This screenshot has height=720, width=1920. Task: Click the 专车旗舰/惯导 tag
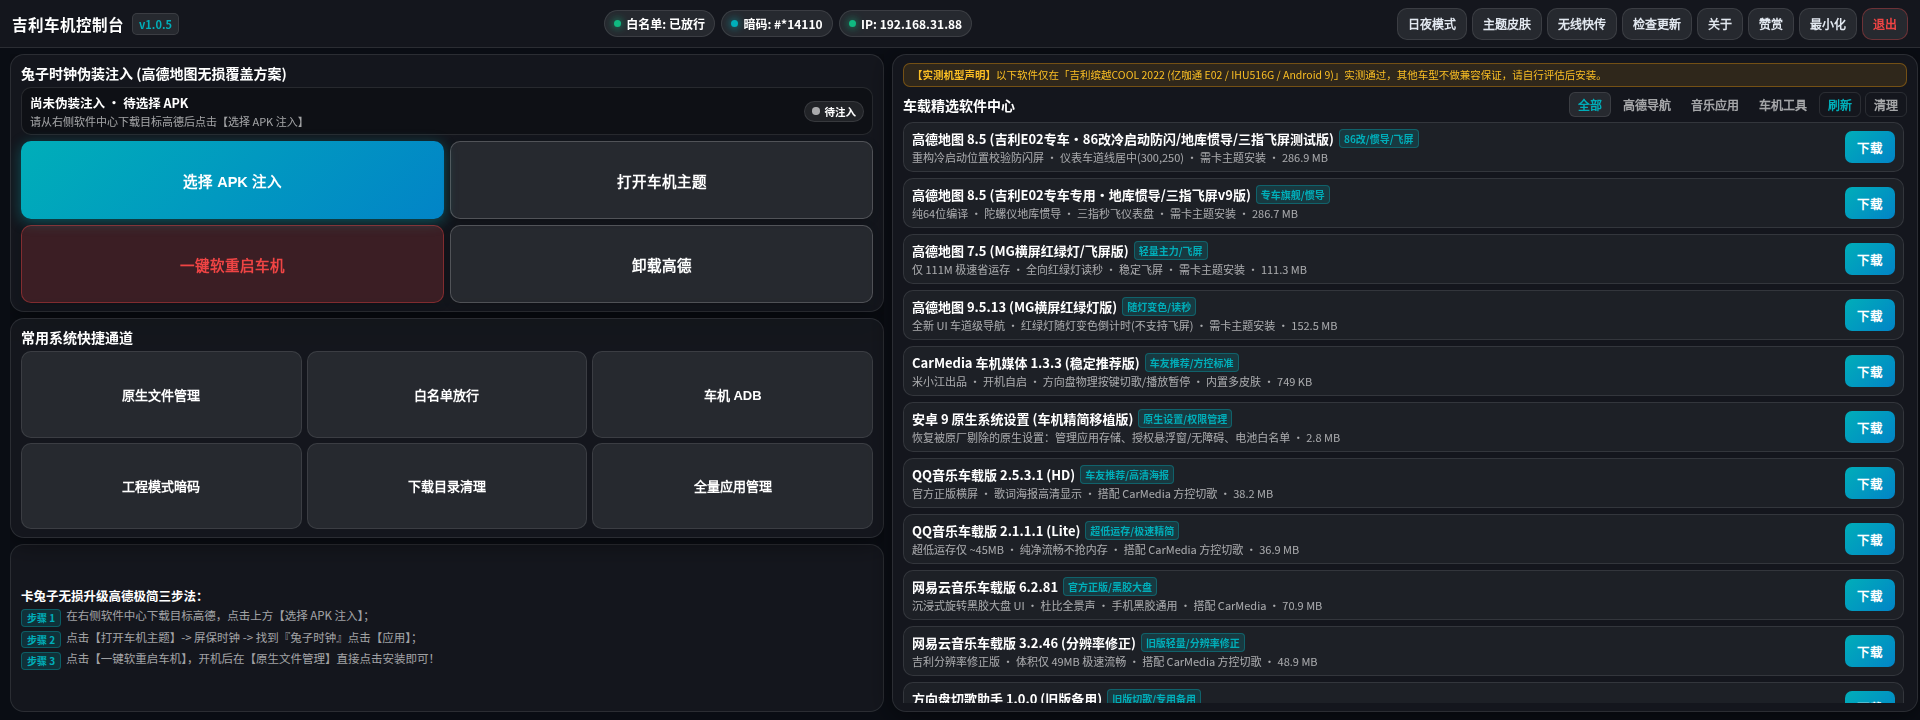(1293, 195)
